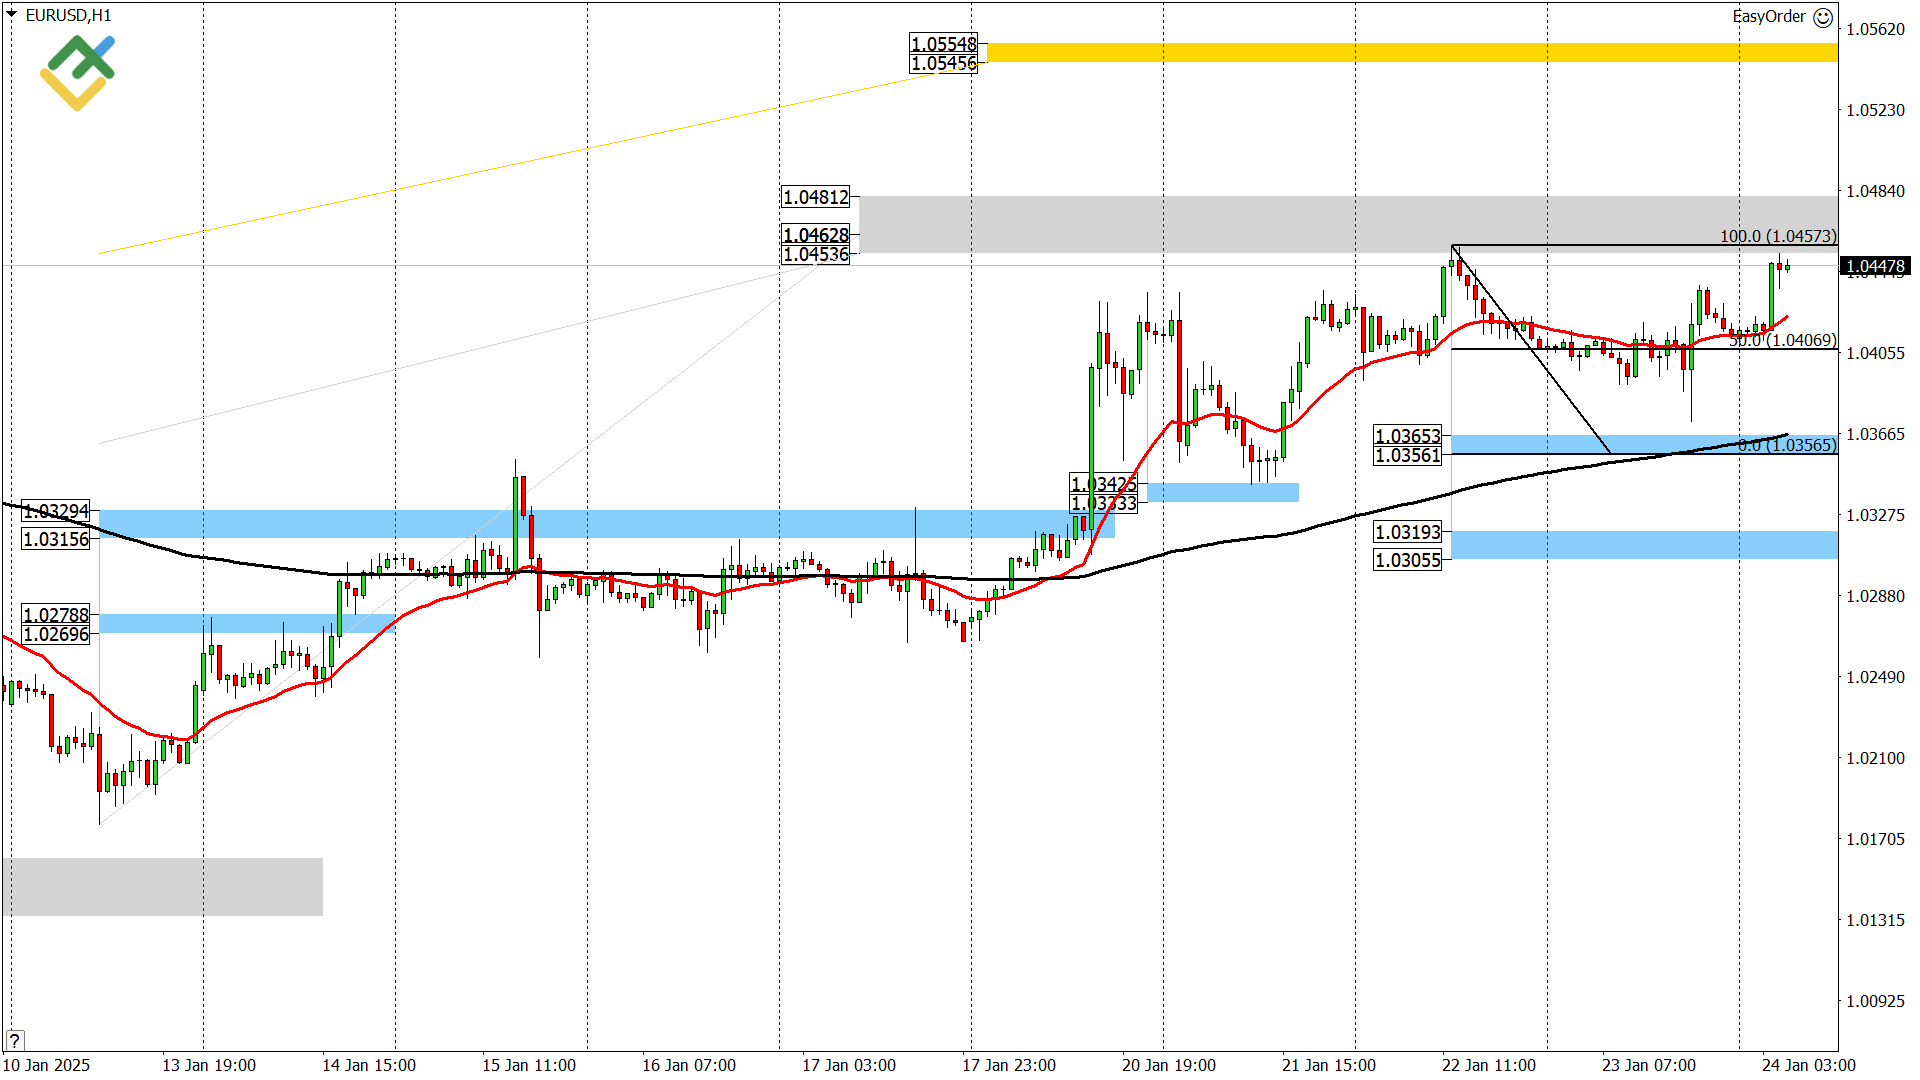1920x1080 pixels.
Task: Click the question mark help box
Action: [14, 1039]
